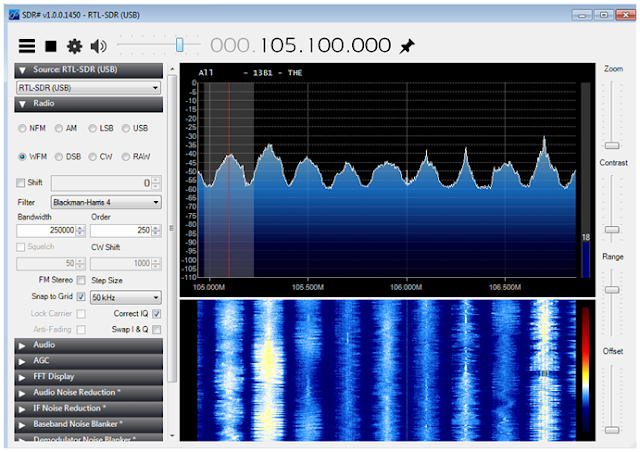Image resolution: width=640 pixels, height=452 pixels.
Task: Choose USB demodulation mode
Action: (x=125, y=128)
